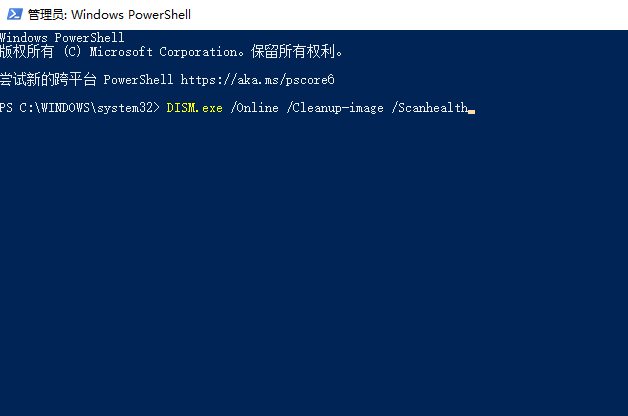Viewport: 628px width, 416px height.
Task: Click the "/Cleanup-image" parameter
Action: 337,108
